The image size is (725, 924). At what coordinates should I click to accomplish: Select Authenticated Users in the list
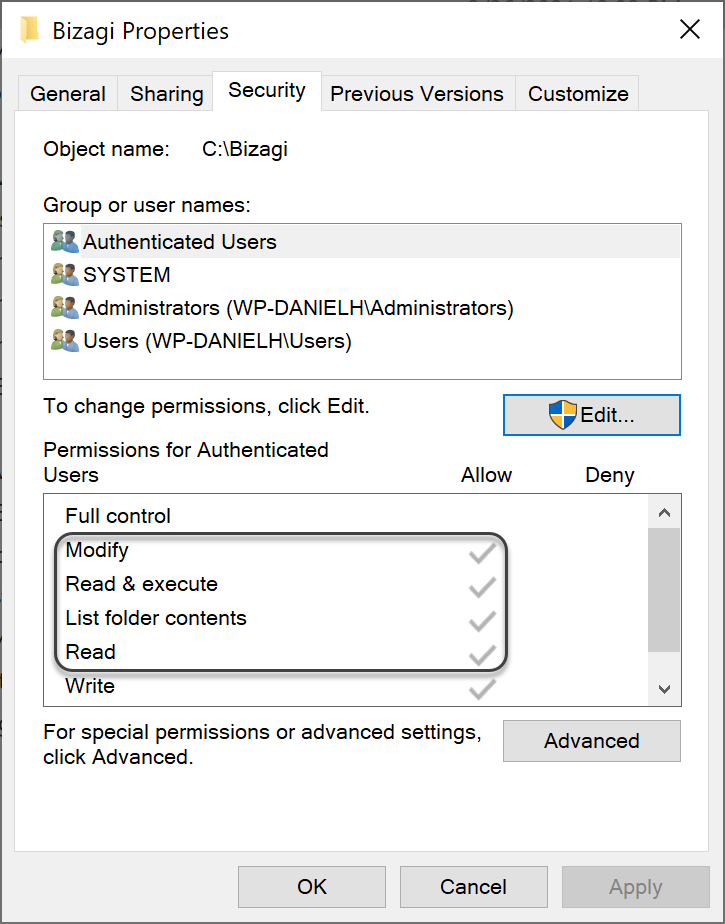tap(362, 242)
